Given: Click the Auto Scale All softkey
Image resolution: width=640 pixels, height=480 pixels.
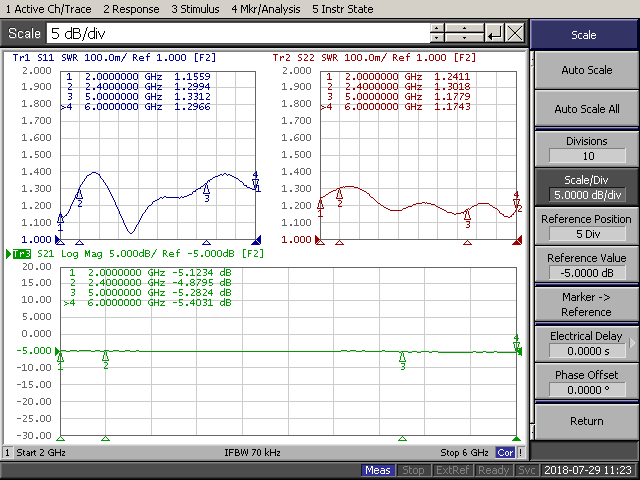Looking at the screenshot, I should pyautogui.click(x=587, y=109).
